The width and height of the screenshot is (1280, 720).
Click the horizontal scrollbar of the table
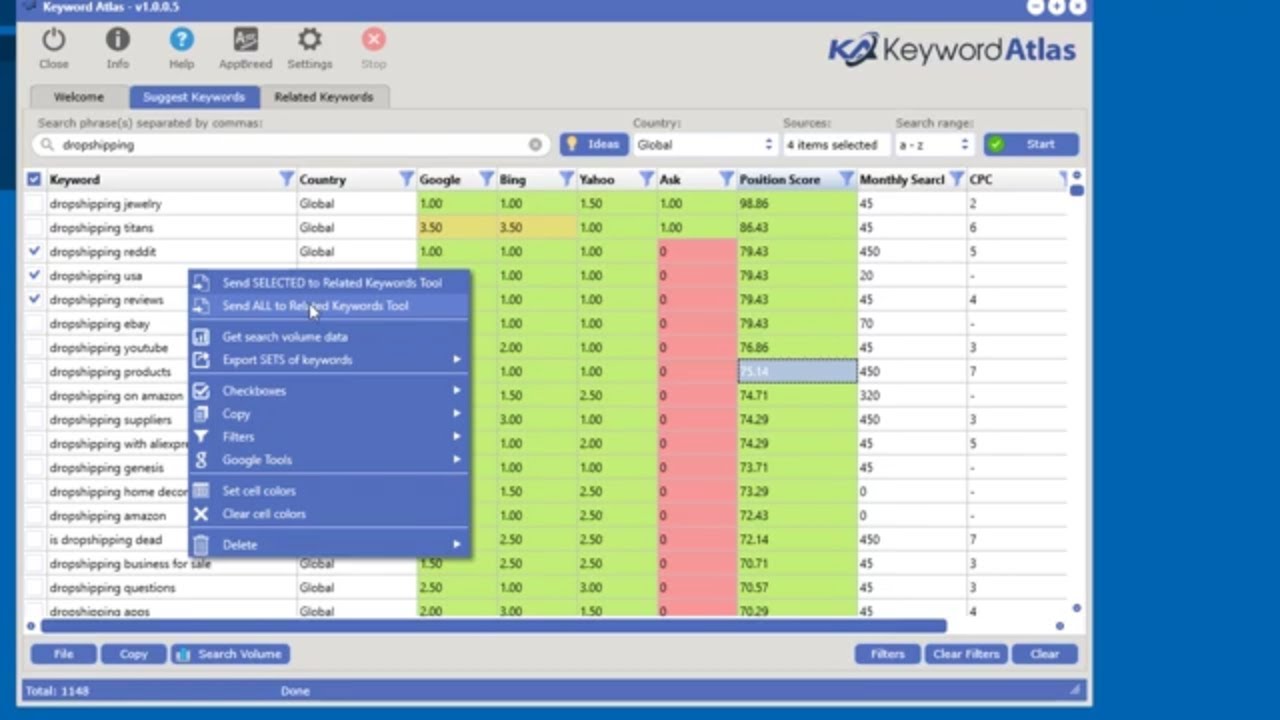click(x=493, y=626)
